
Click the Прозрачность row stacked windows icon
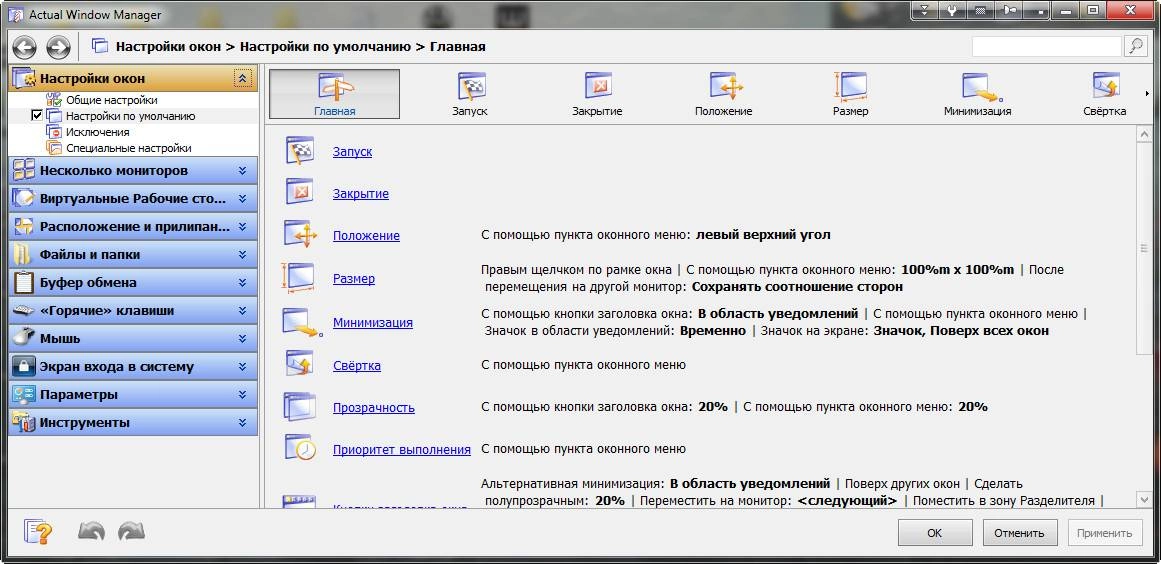coord(301,406)
